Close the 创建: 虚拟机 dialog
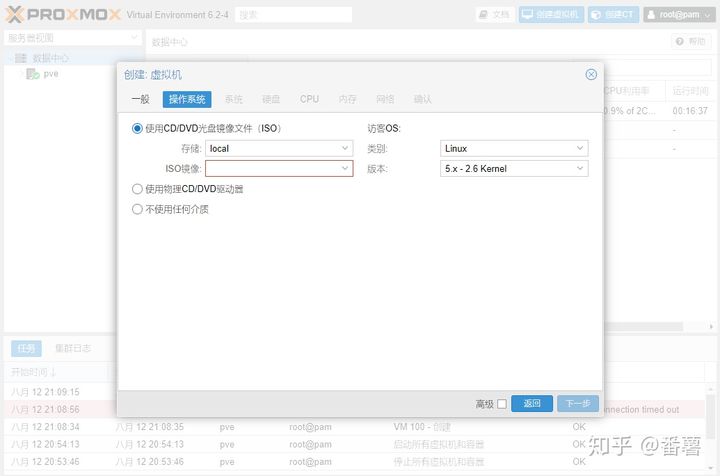 [x=591, y=74]
